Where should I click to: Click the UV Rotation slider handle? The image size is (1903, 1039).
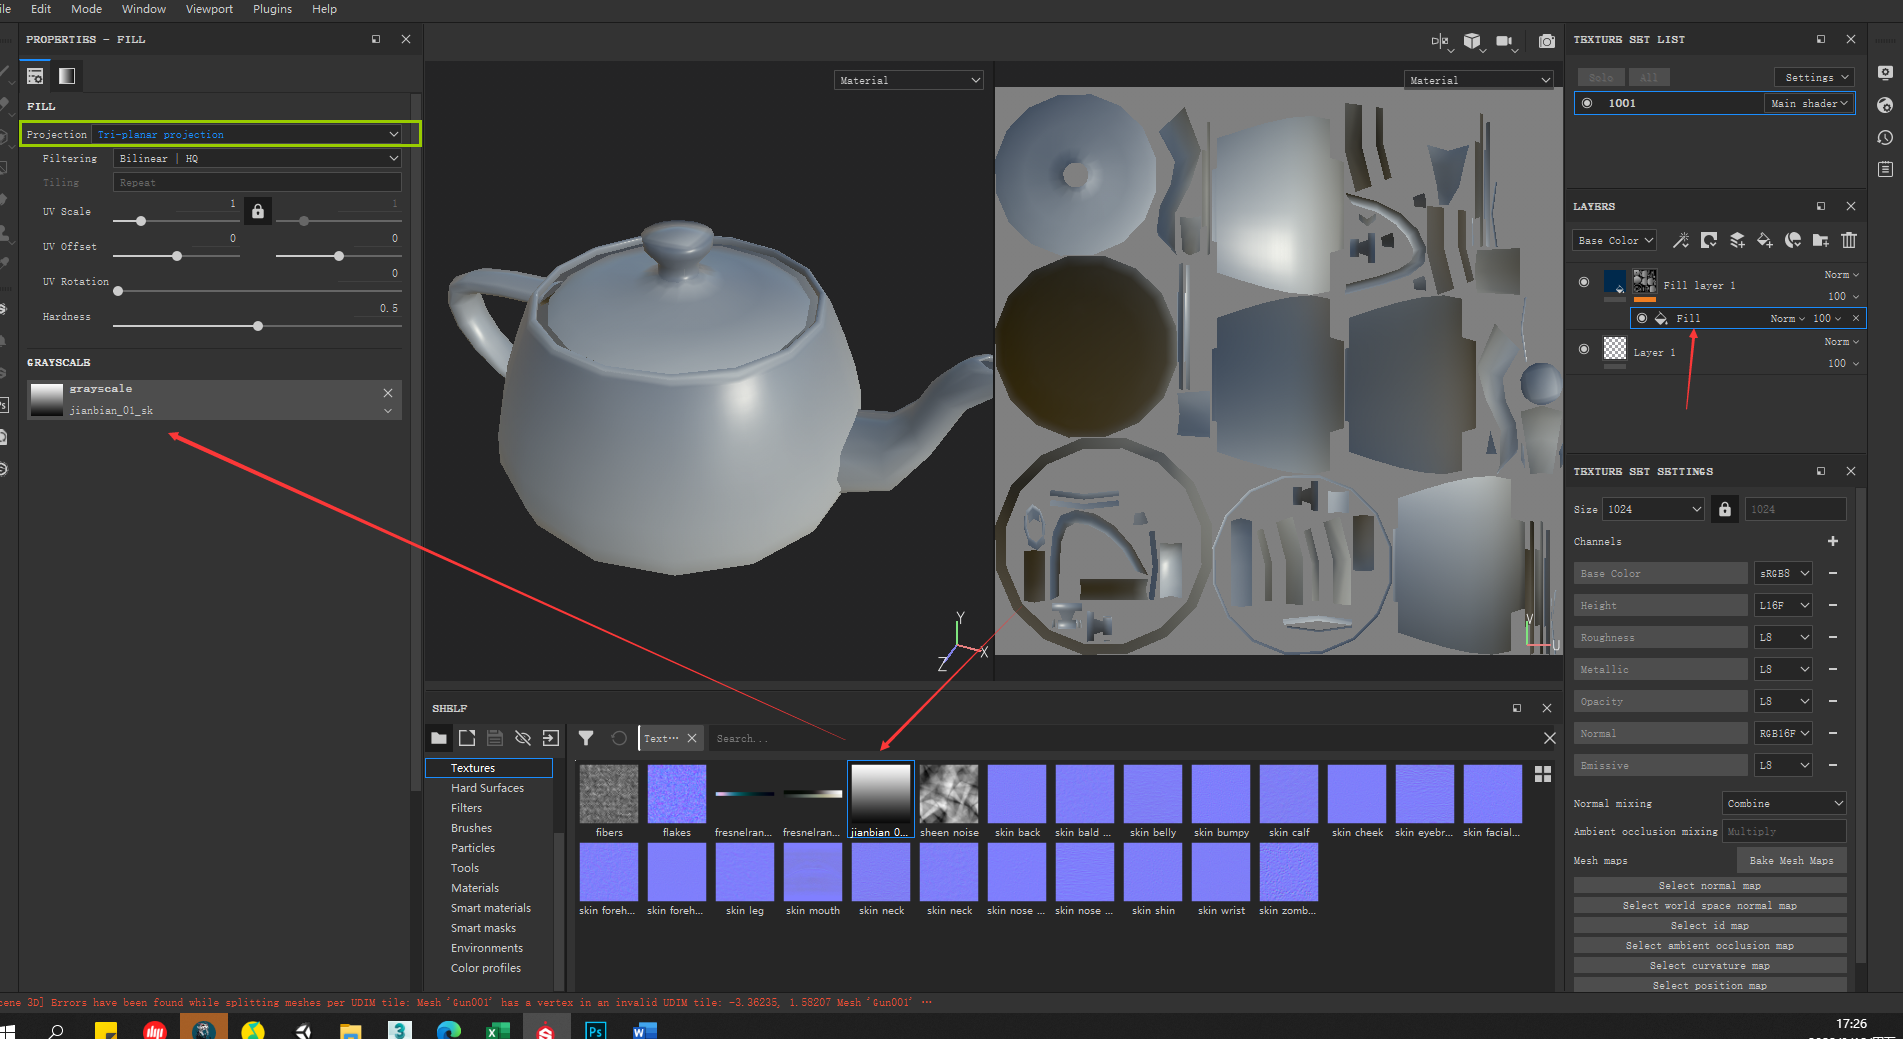[118, 291]
